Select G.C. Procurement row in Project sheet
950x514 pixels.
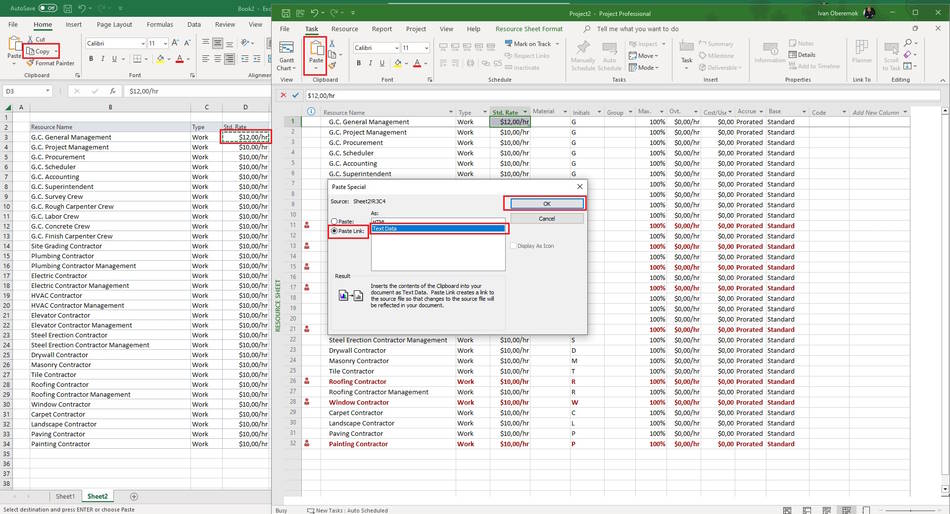click(605, 142)
